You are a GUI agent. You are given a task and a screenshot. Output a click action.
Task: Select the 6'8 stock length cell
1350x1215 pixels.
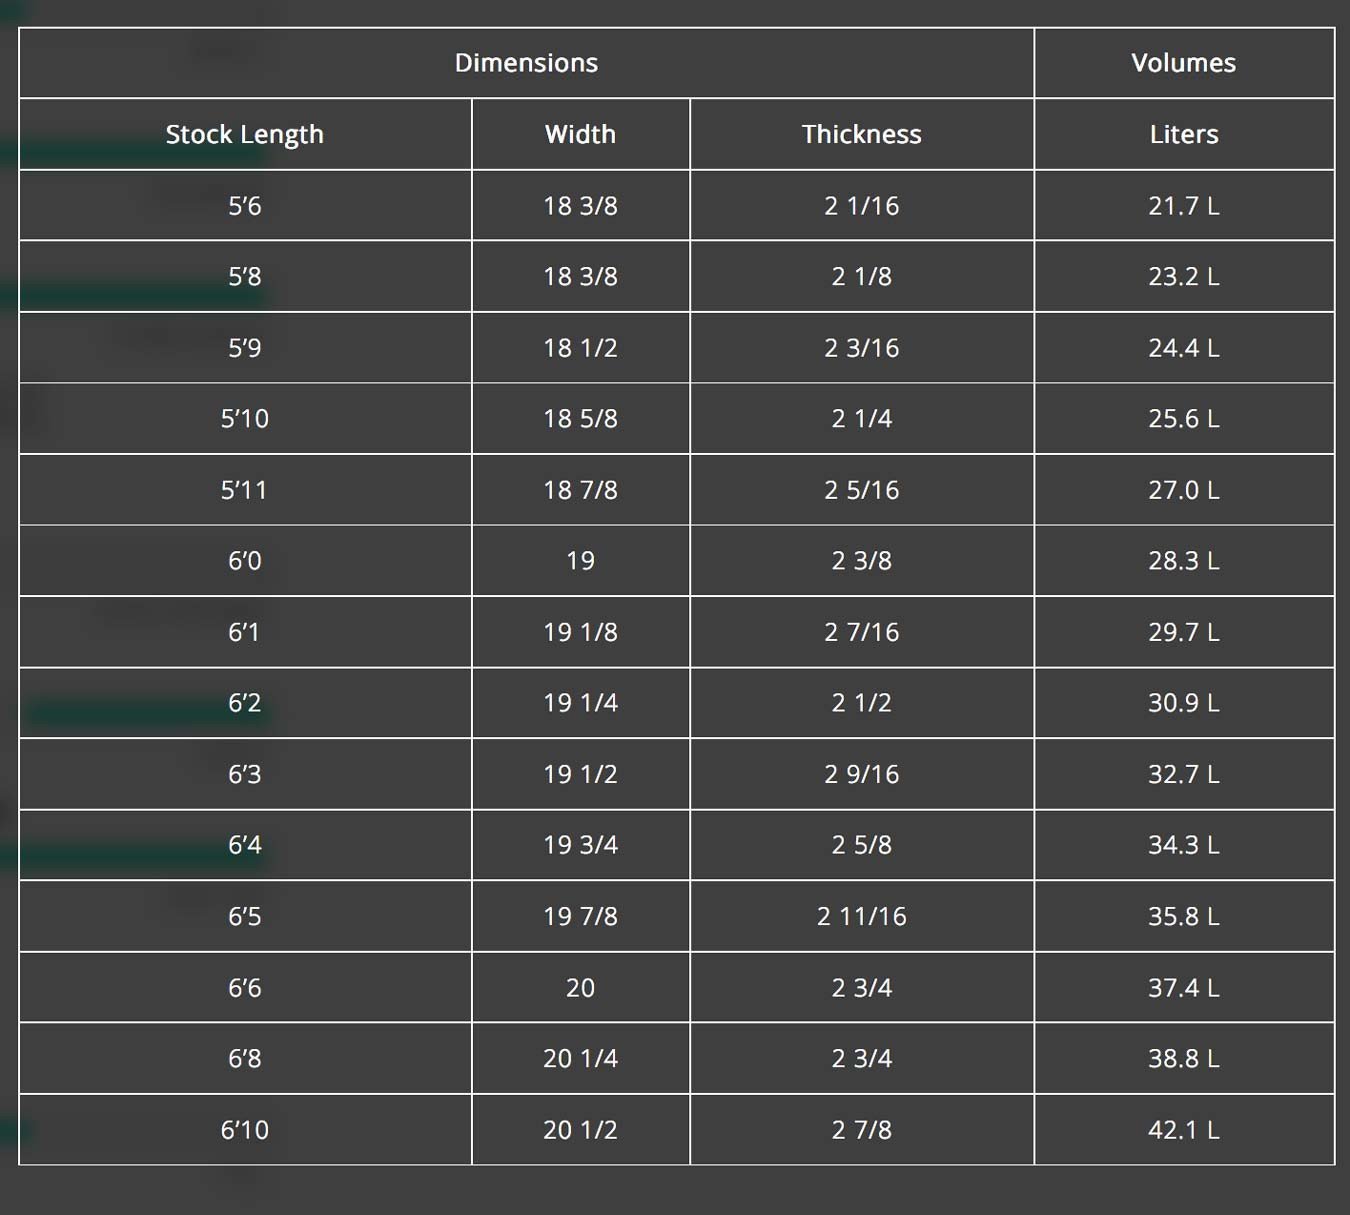(245, 1058)
